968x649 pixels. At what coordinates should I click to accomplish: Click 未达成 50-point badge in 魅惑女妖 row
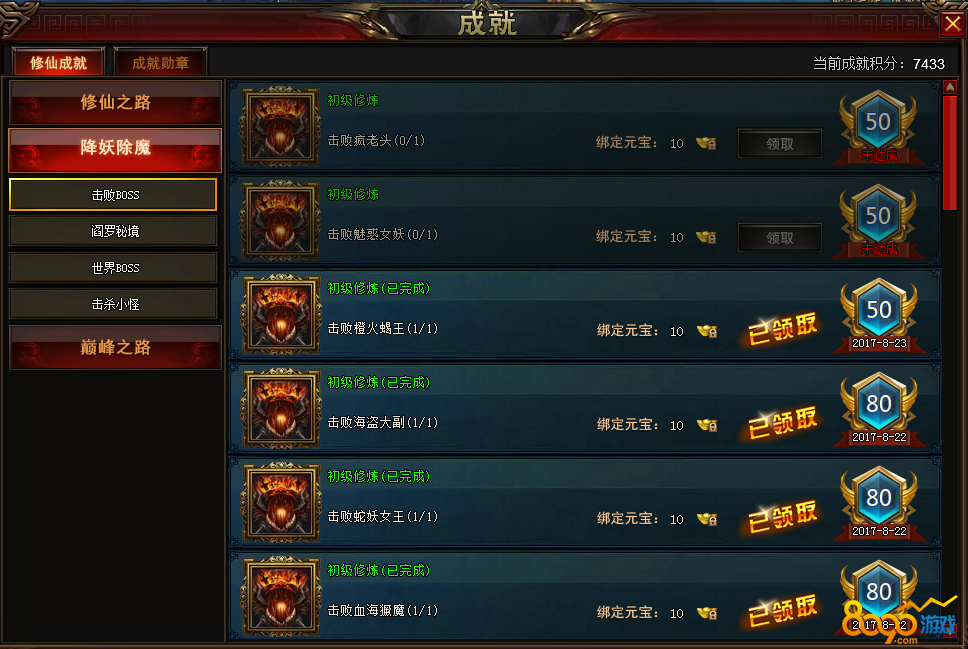(878, 222)
